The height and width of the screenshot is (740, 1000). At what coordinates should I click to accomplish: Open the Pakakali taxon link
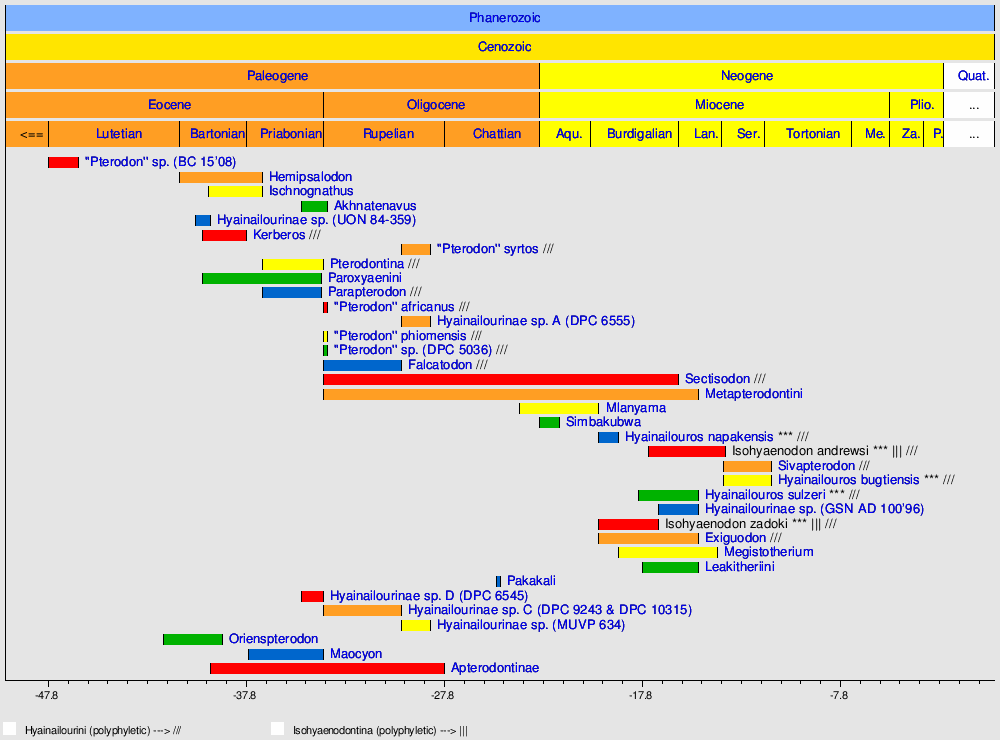point(531,581)
